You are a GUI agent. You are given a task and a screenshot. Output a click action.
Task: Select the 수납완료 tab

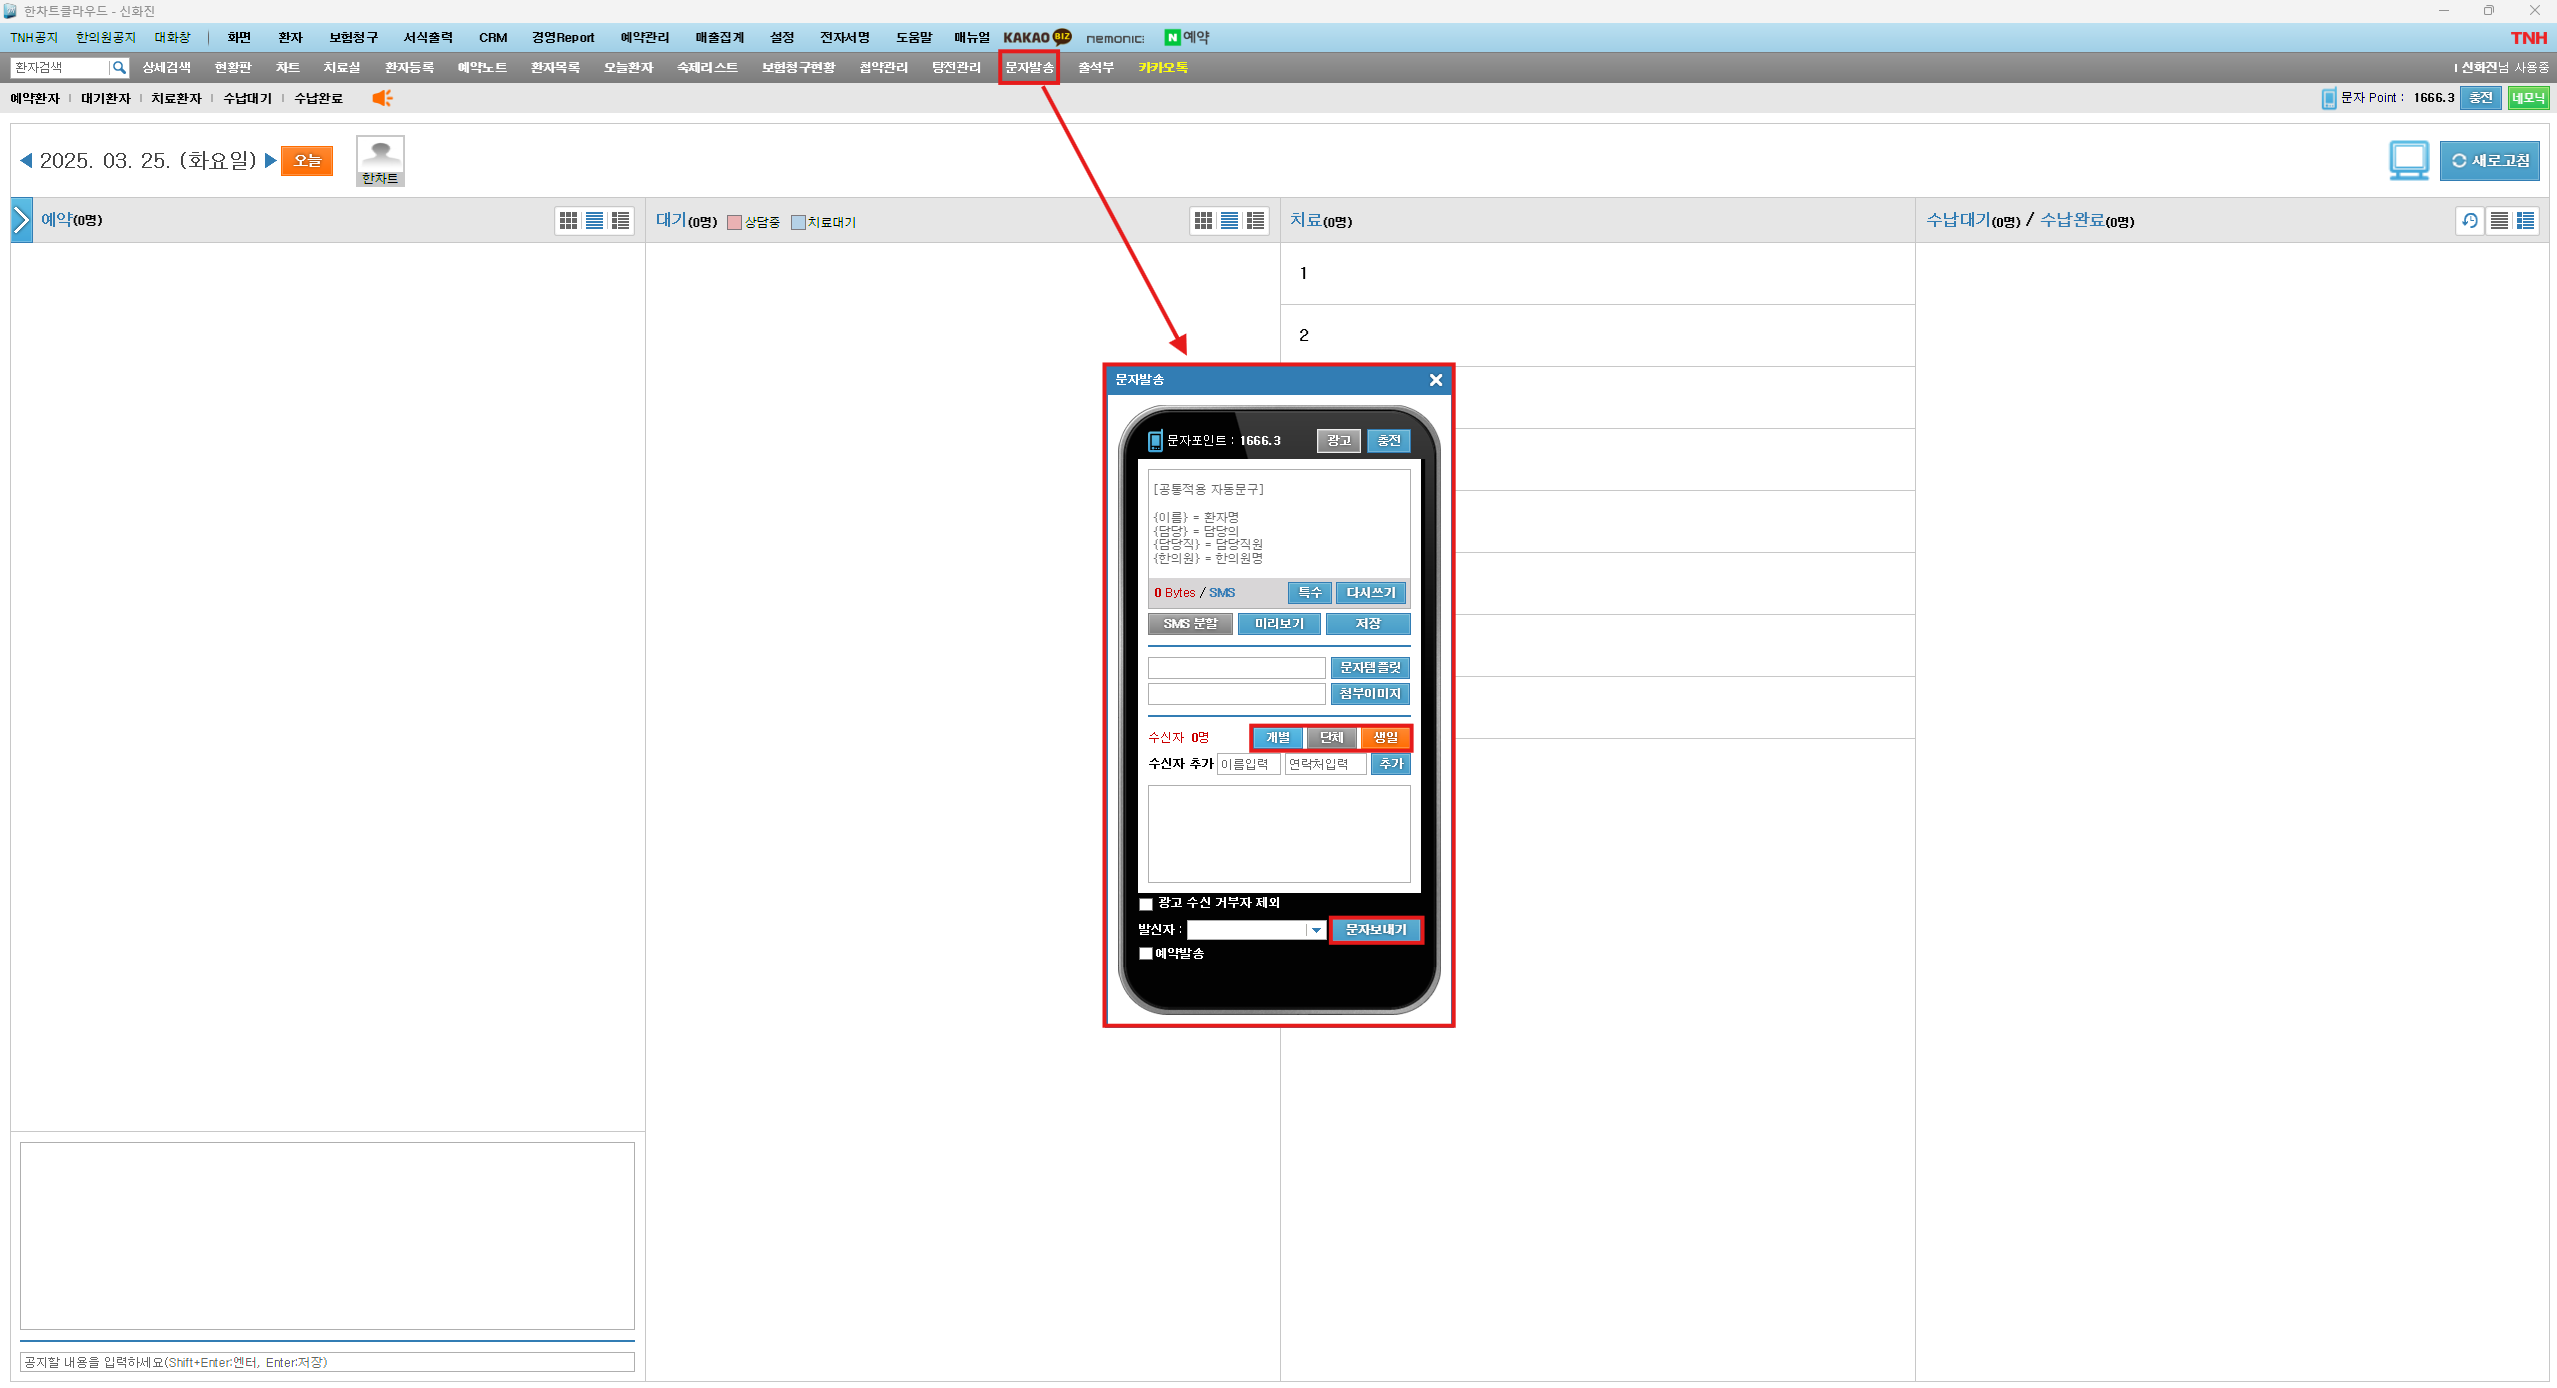coord(319,98)
